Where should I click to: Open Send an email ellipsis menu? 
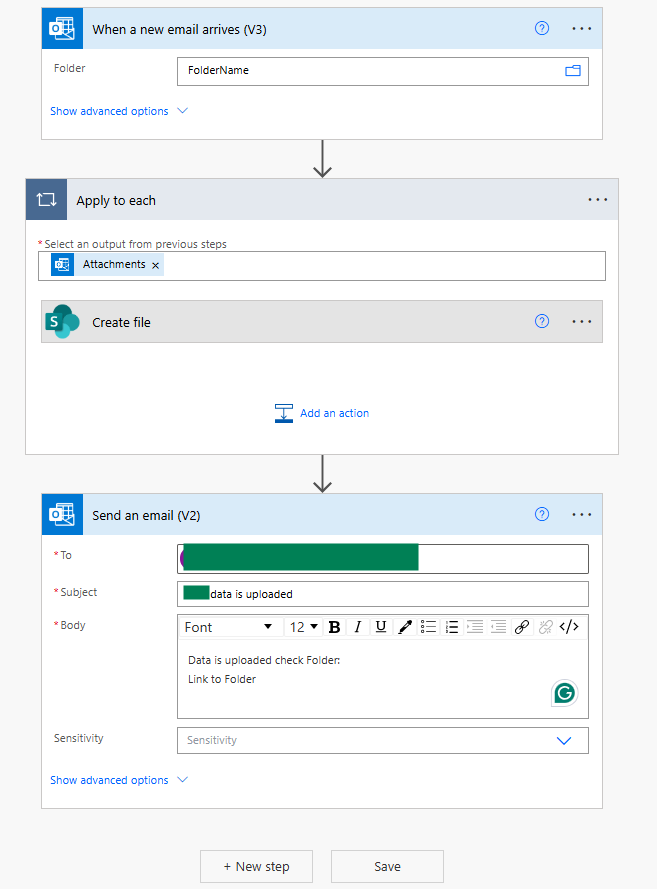[582, 515]
